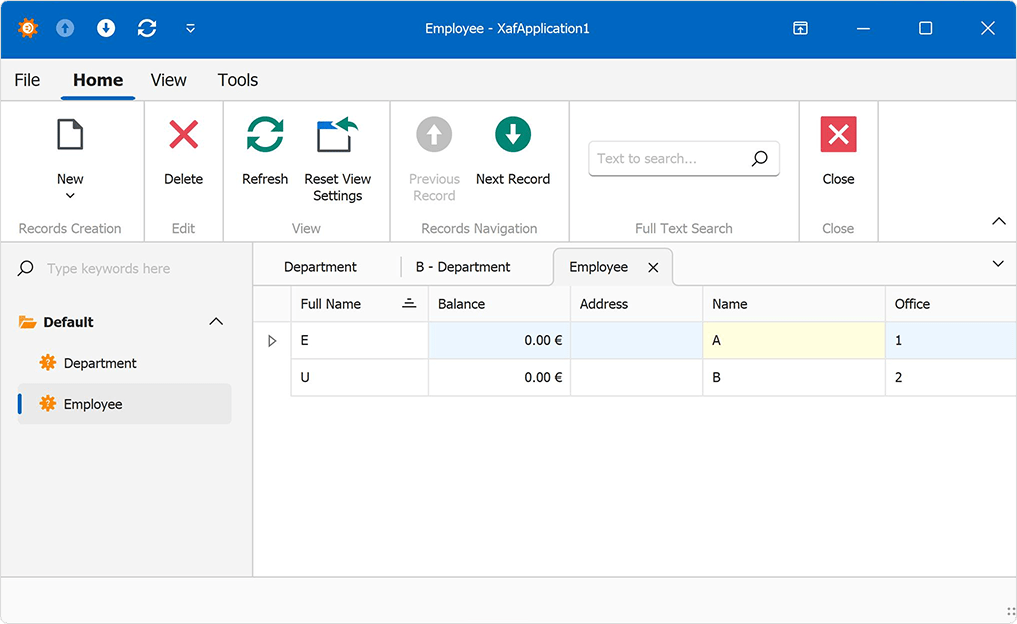
Task: Open the New button dropdown arrow
Action: pos(70,194)
